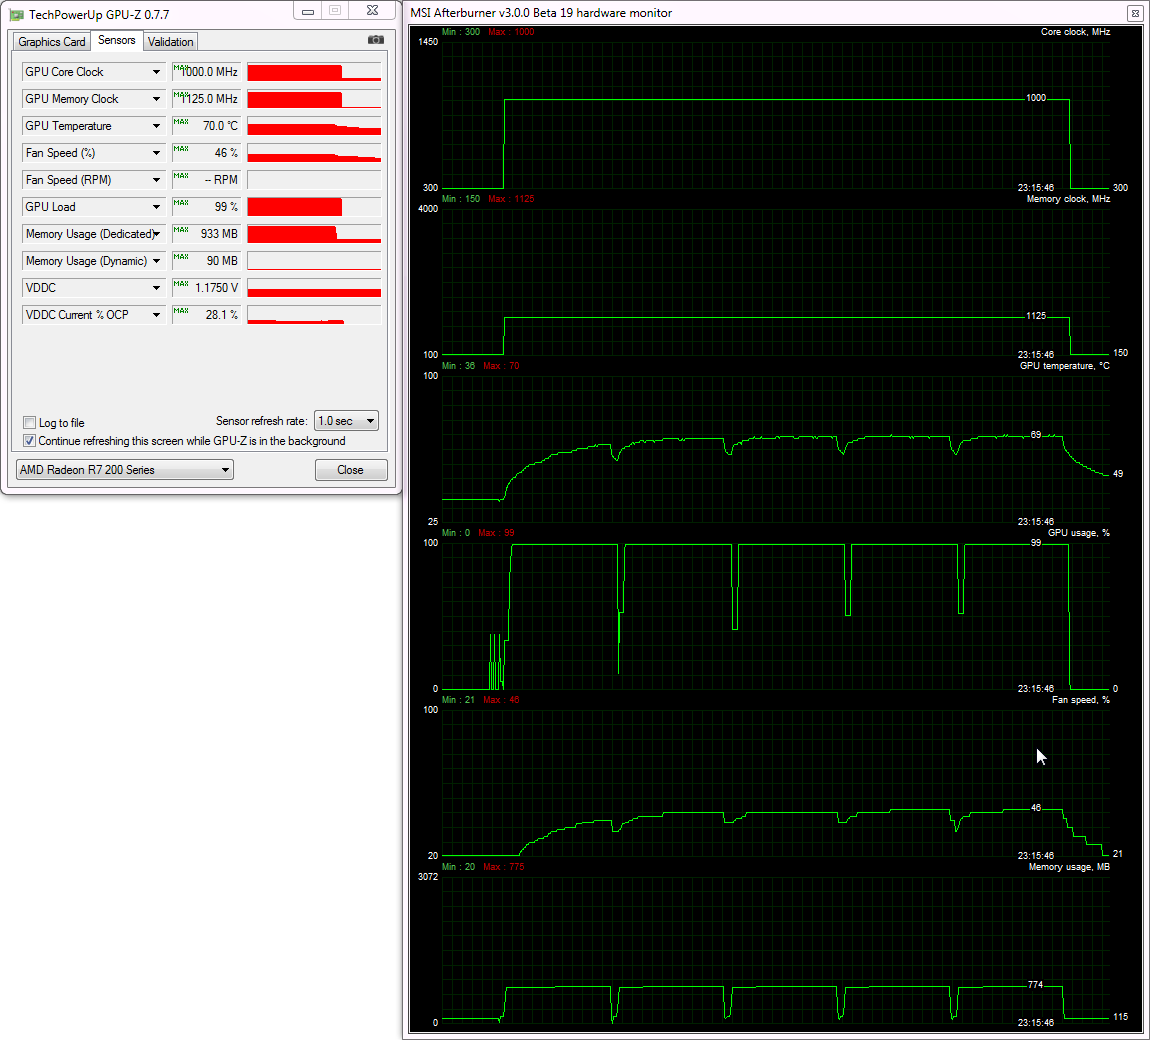Open the VDDC sensor dropdown
This screenshot has height=1040, width=1150.
pos(156,288)
